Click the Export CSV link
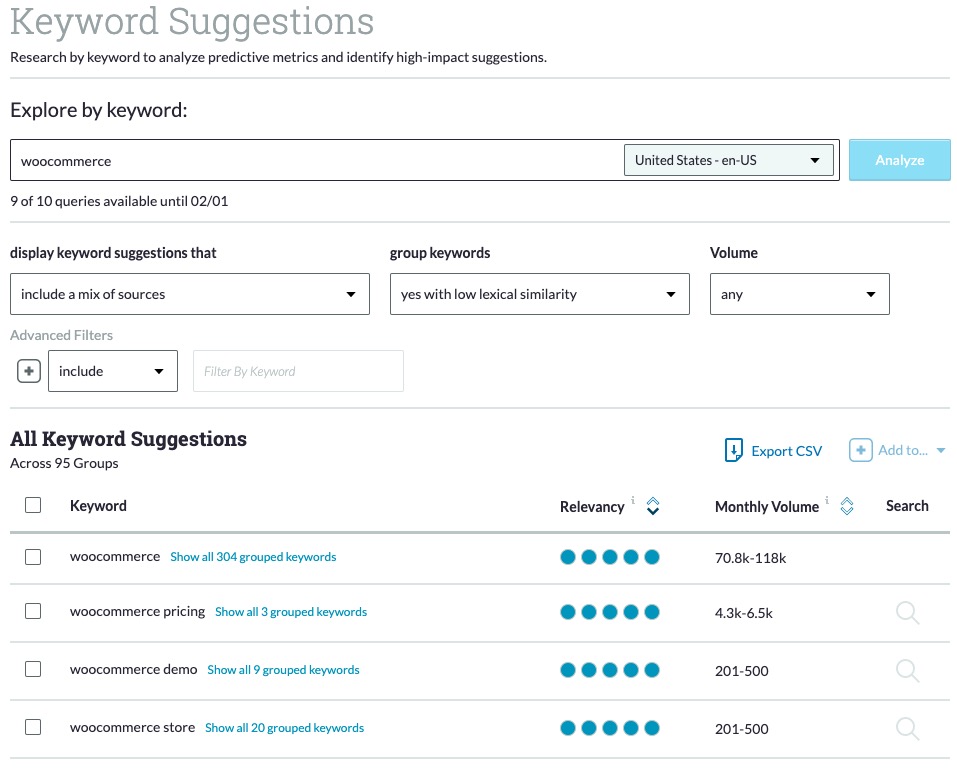The image size is (957, 769). click(x=787, y=451)
